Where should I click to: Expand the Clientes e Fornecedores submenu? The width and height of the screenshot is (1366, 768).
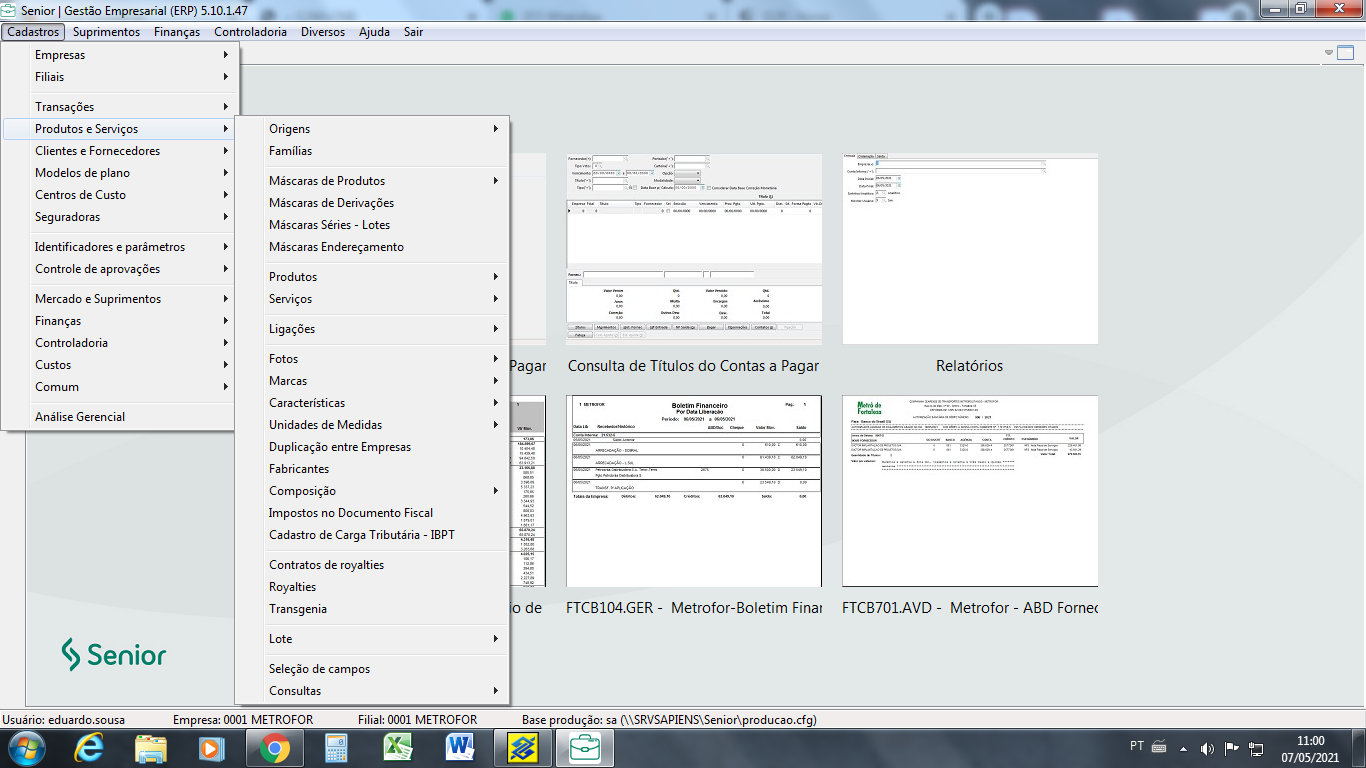(x=120, y=151)
